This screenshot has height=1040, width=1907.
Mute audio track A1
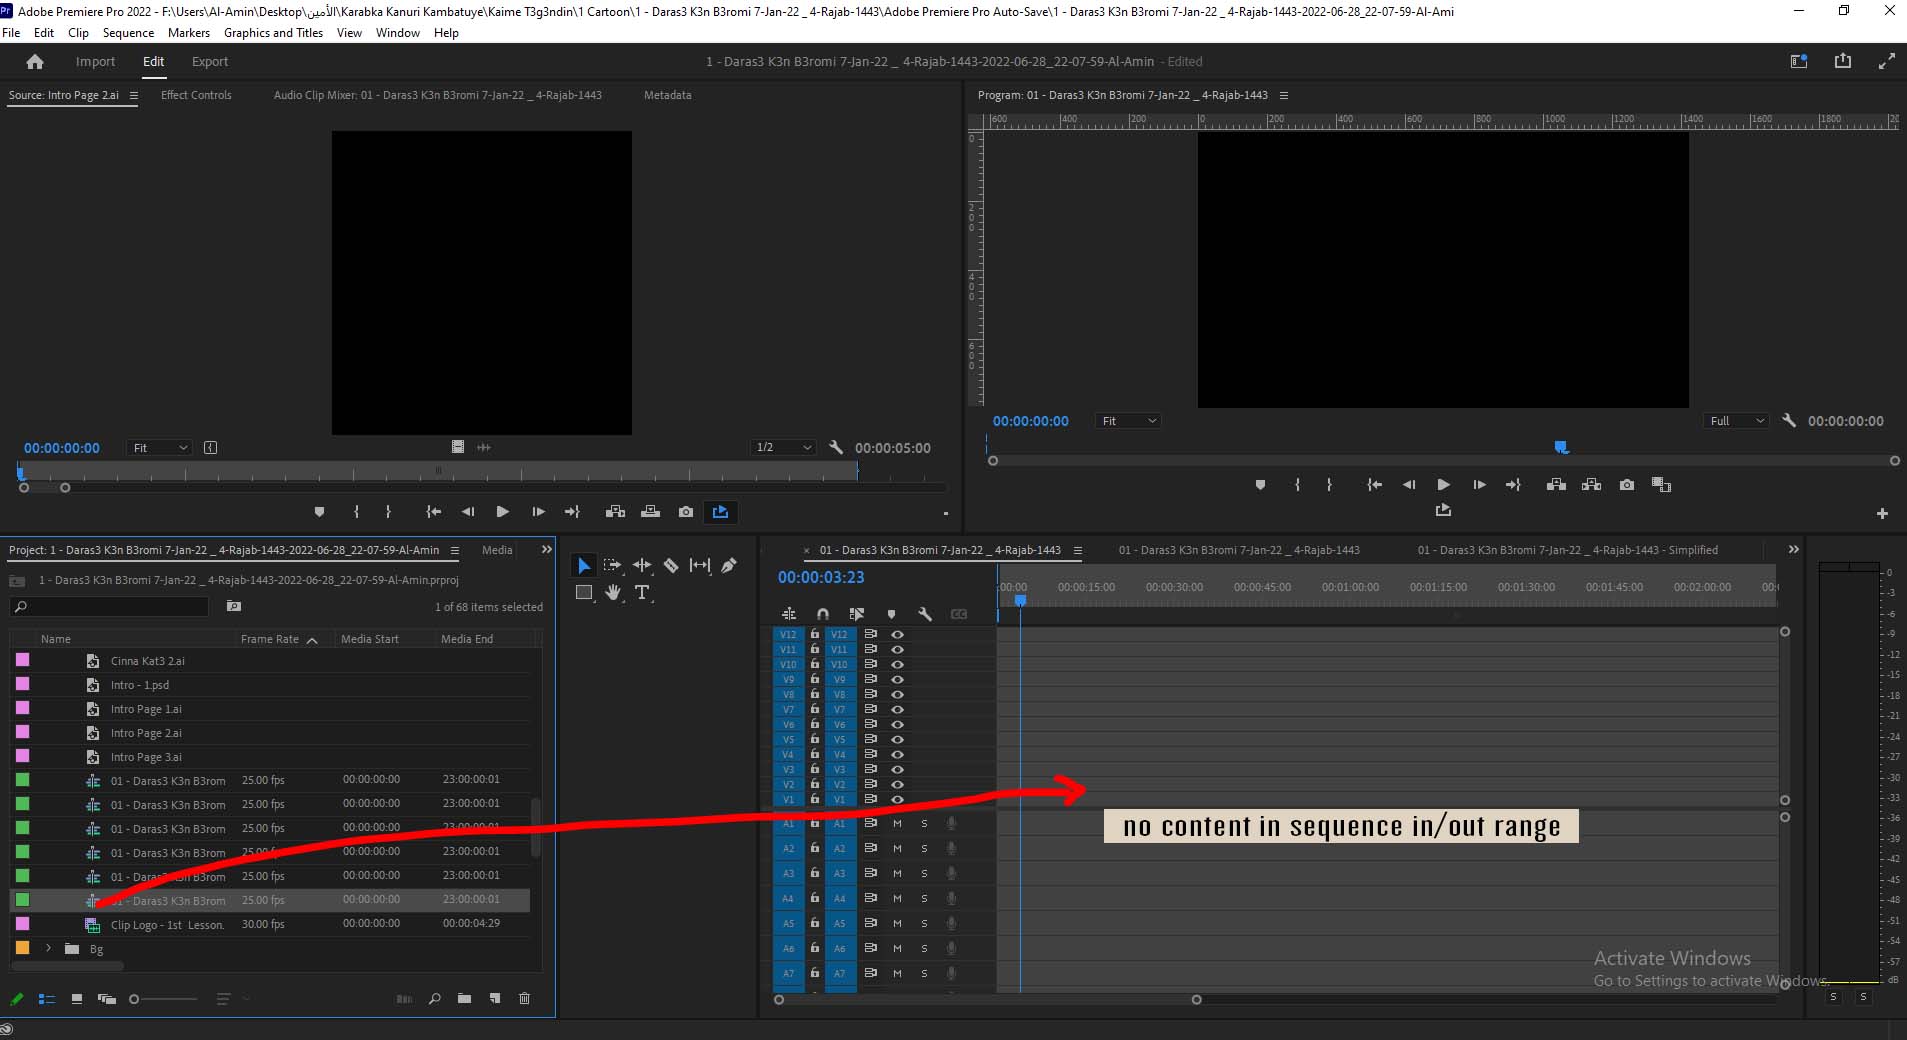tap(897, 824)
